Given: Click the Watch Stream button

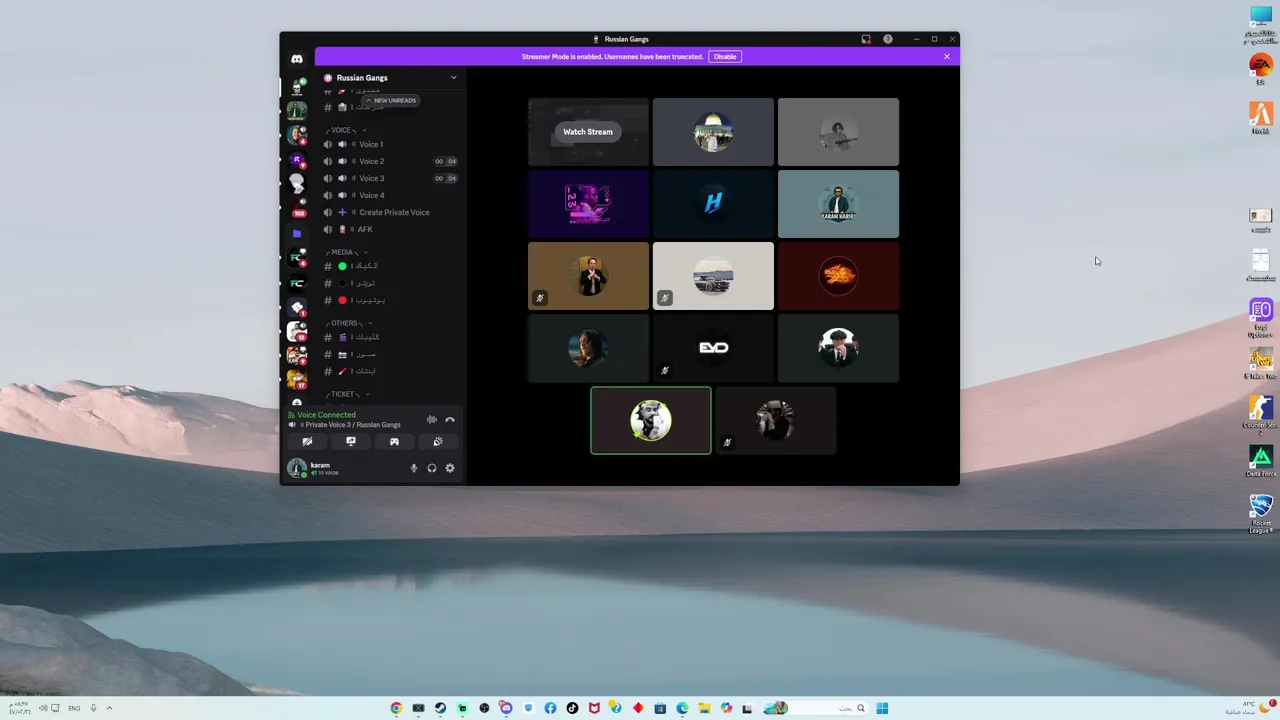Looking at the screenshot, I should [588, 132].
